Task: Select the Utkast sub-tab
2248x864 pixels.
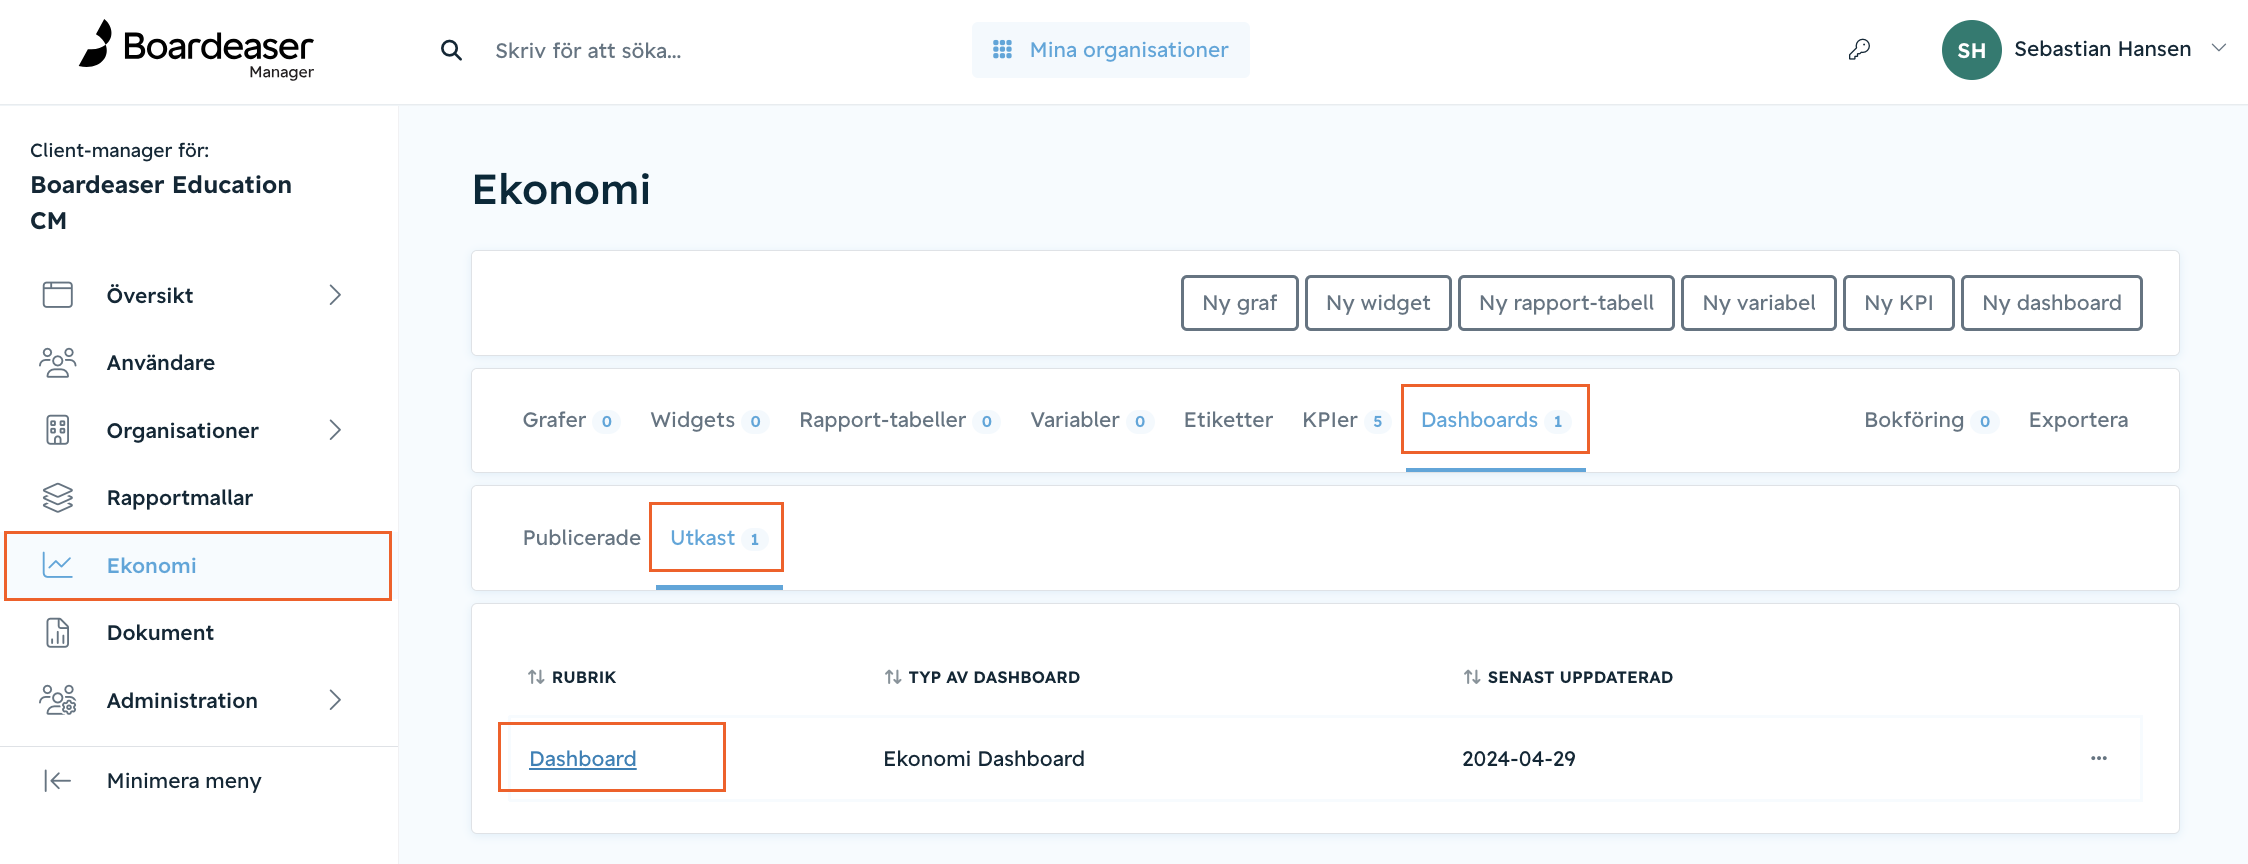Action: click(x=717, y=538)
